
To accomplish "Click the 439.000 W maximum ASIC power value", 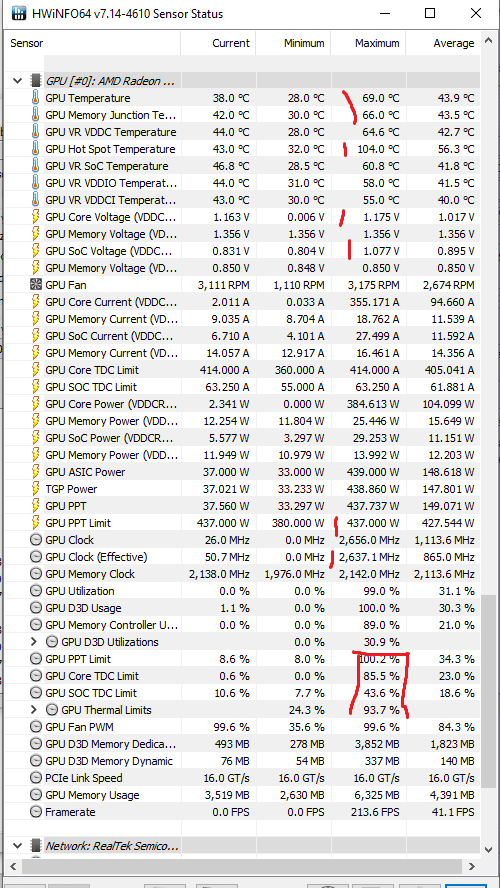I will (x=373, y=472).
